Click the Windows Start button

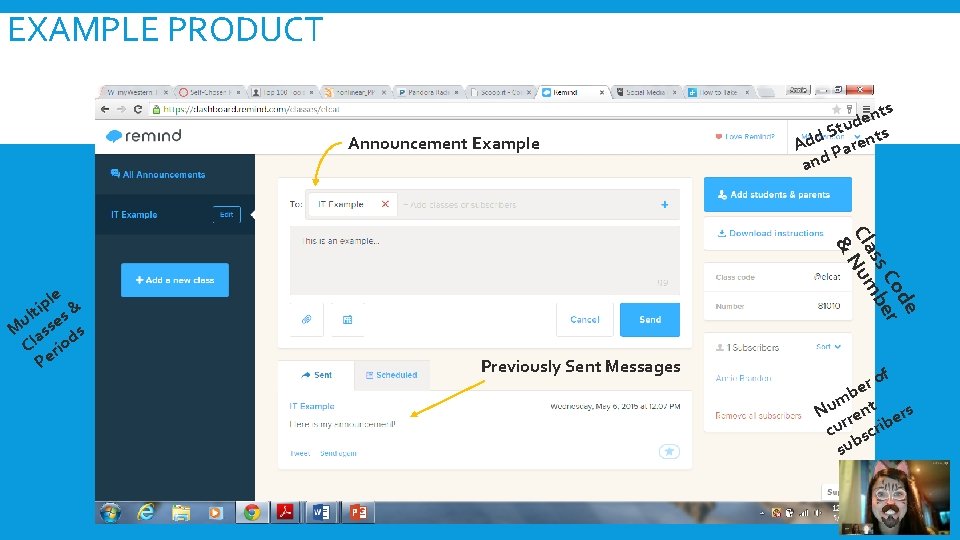tap(110, 512)
